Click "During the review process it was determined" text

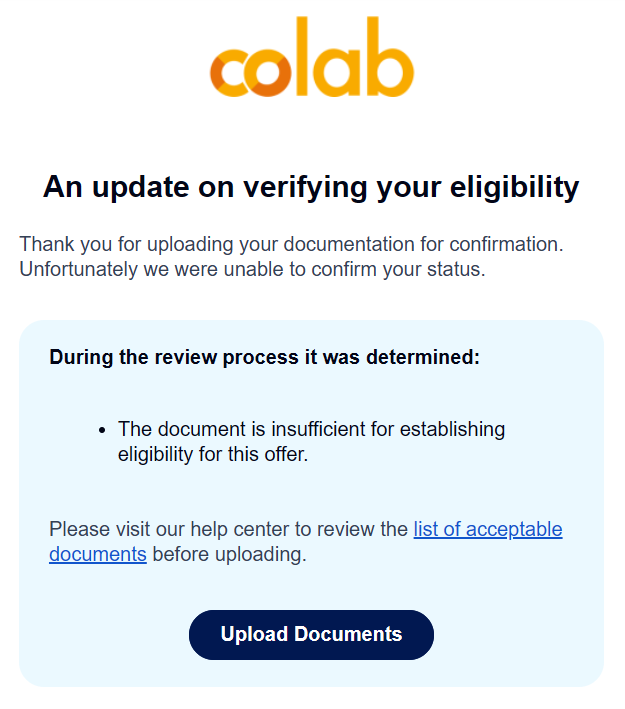coord(265,357)
